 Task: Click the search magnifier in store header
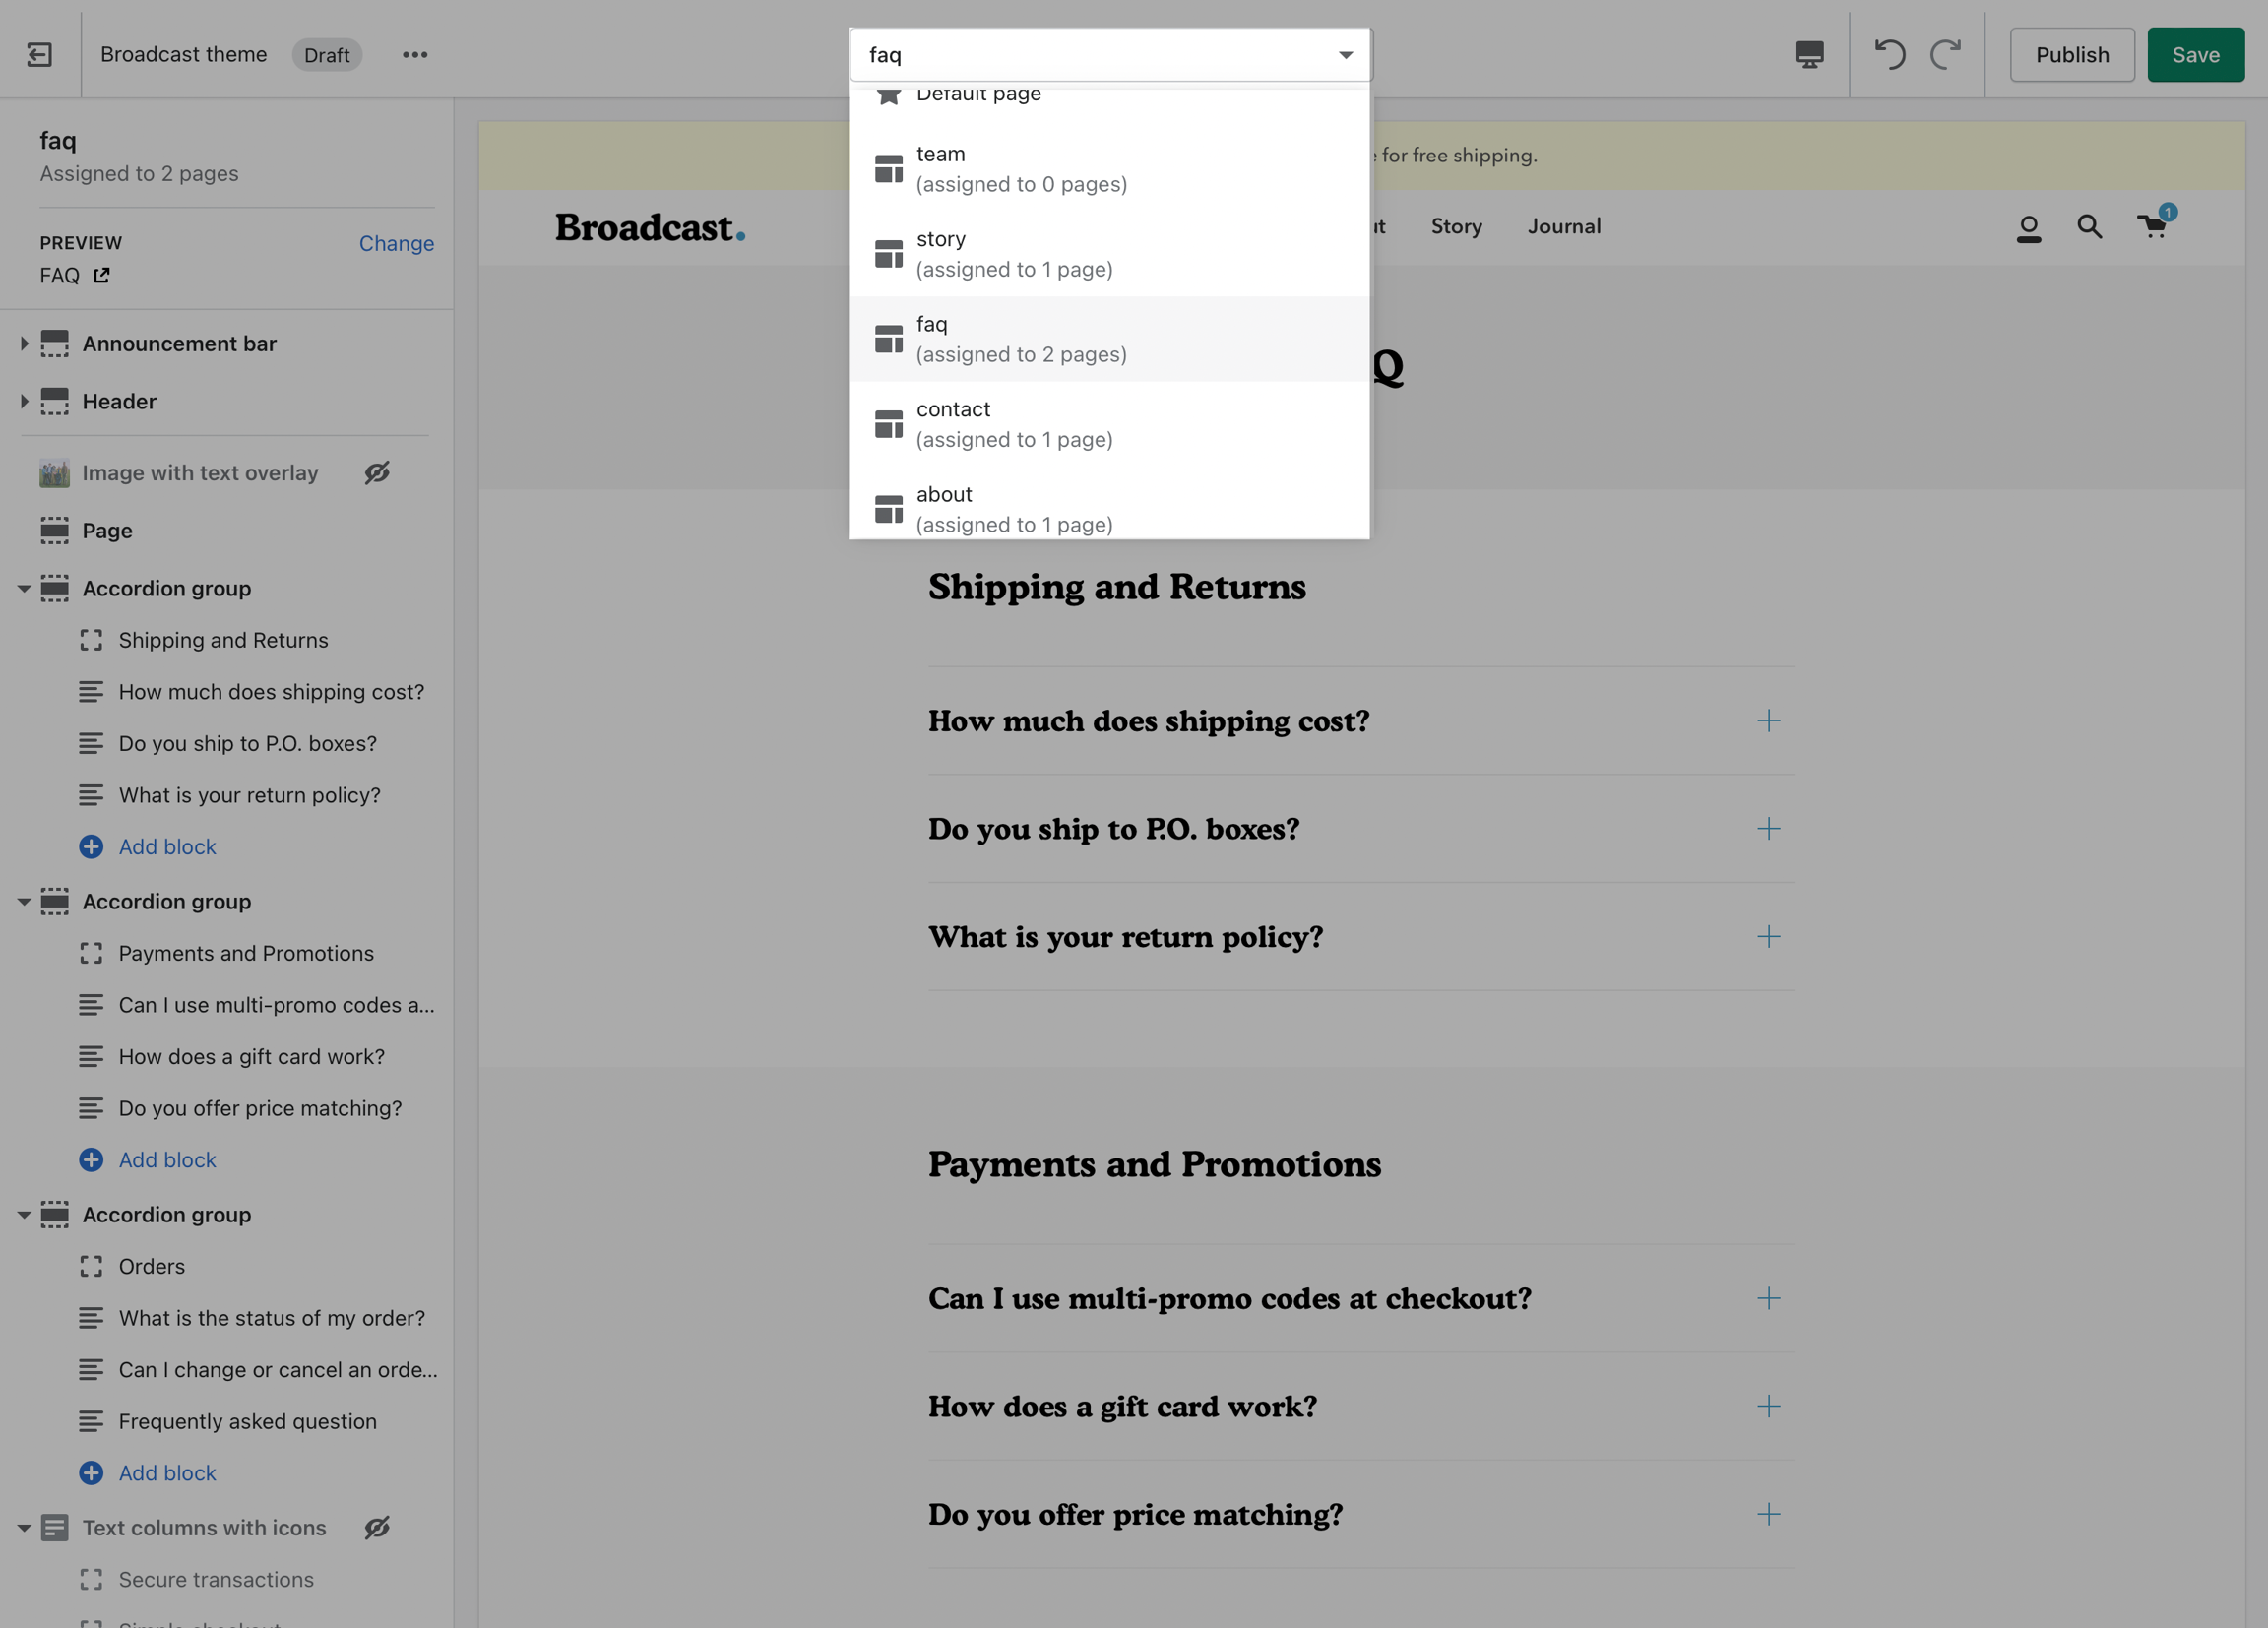[2089, 227]
